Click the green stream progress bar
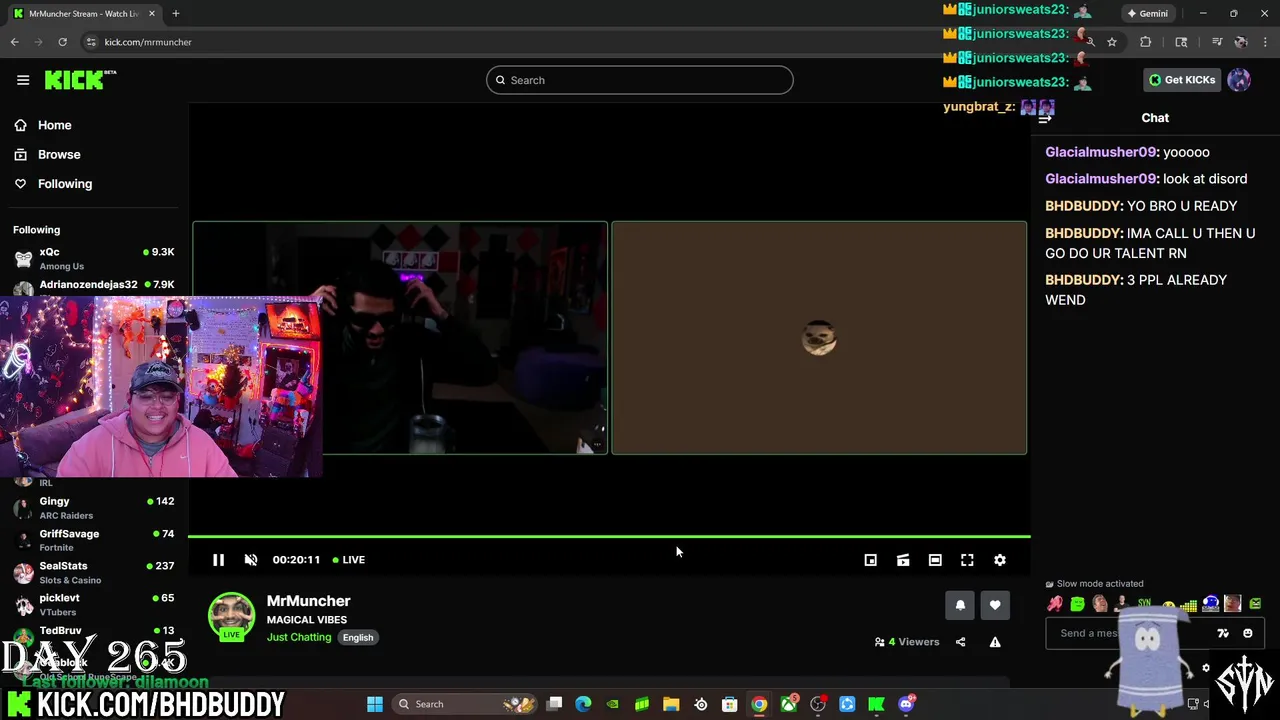The height and width of the screenshot is (720, 1280). point(609,537)
